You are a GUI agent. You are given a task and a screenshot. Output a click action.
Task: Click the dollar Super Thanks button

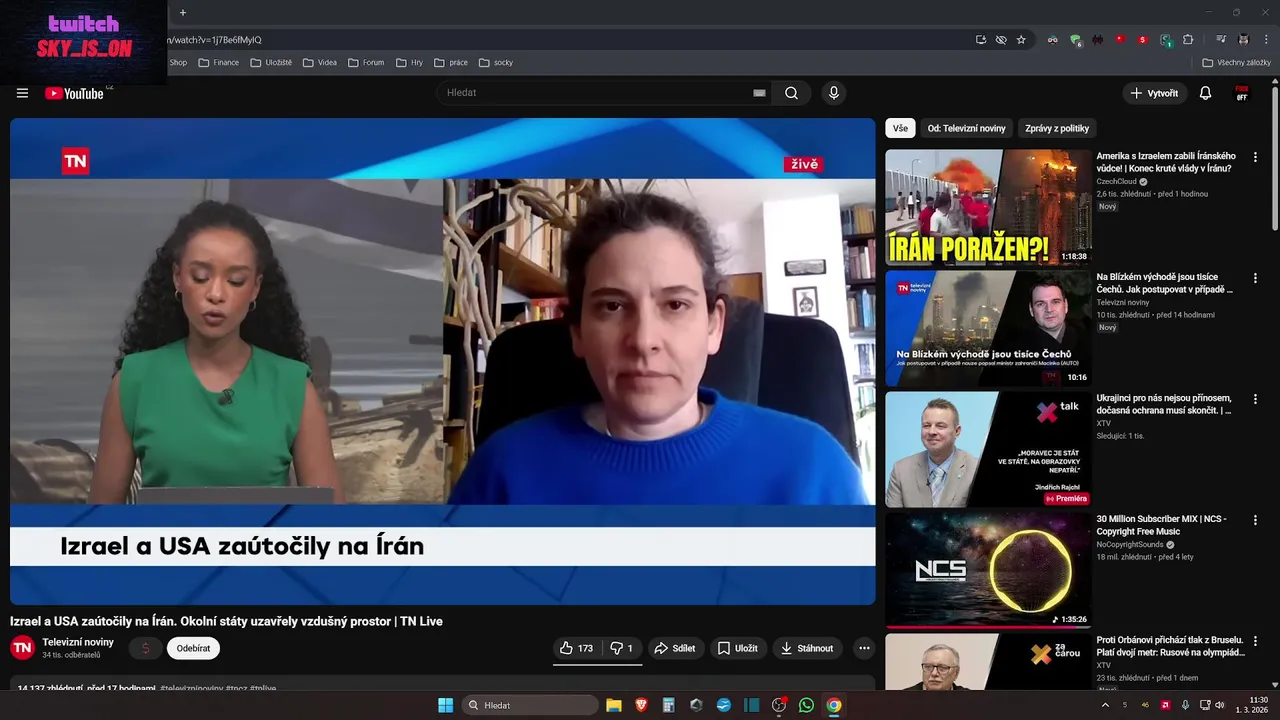click(145, 648)
